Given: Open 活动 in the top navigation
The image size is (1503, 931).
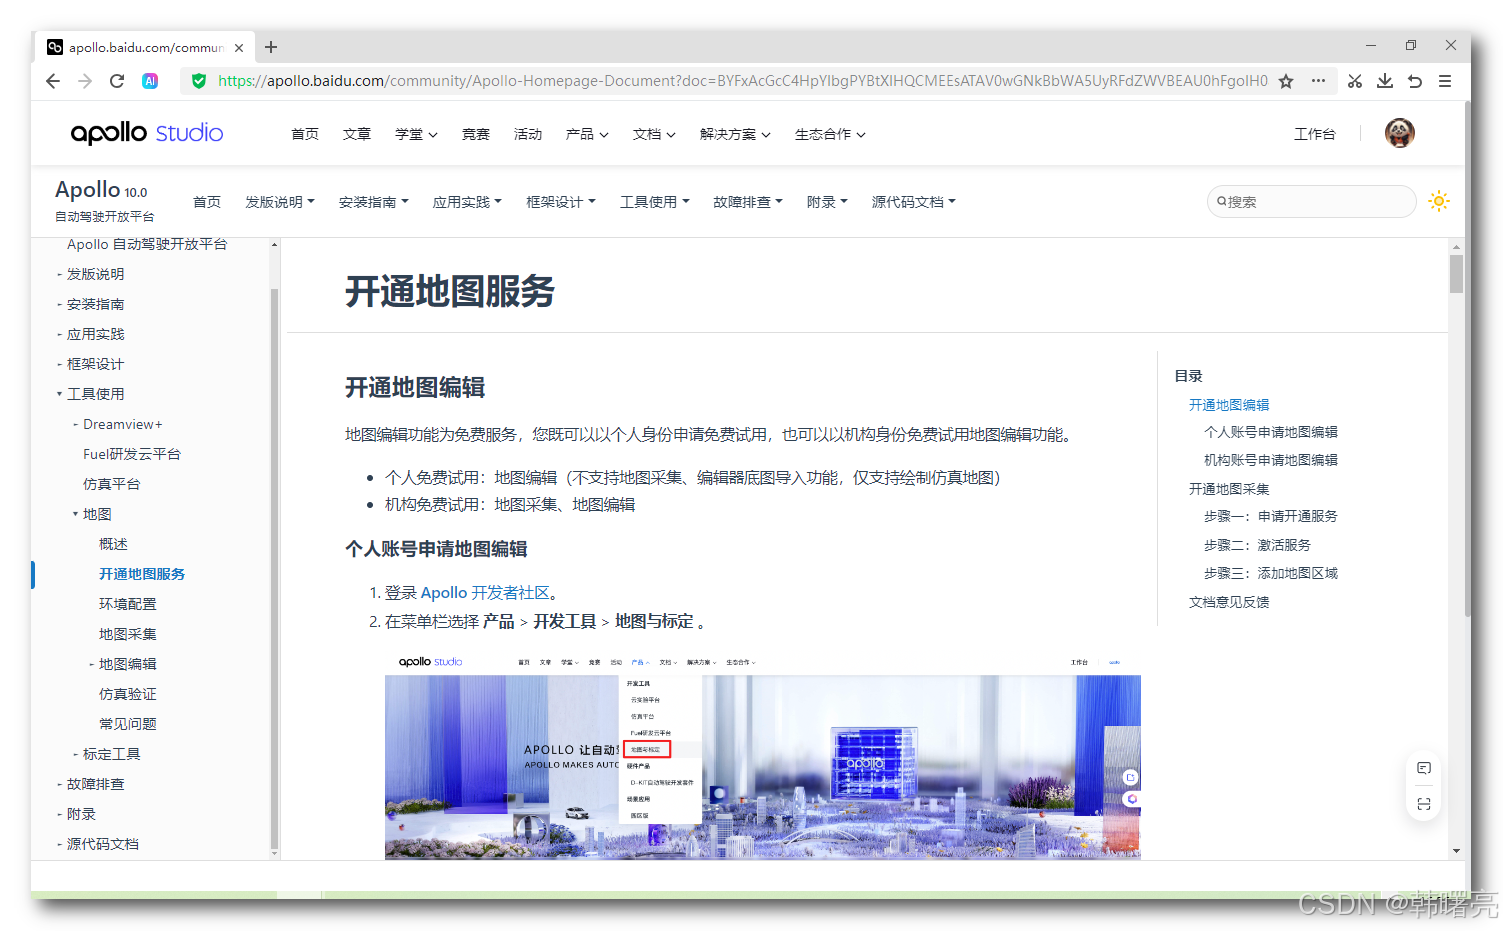Looking at the screenshot, I should point(528,134).
